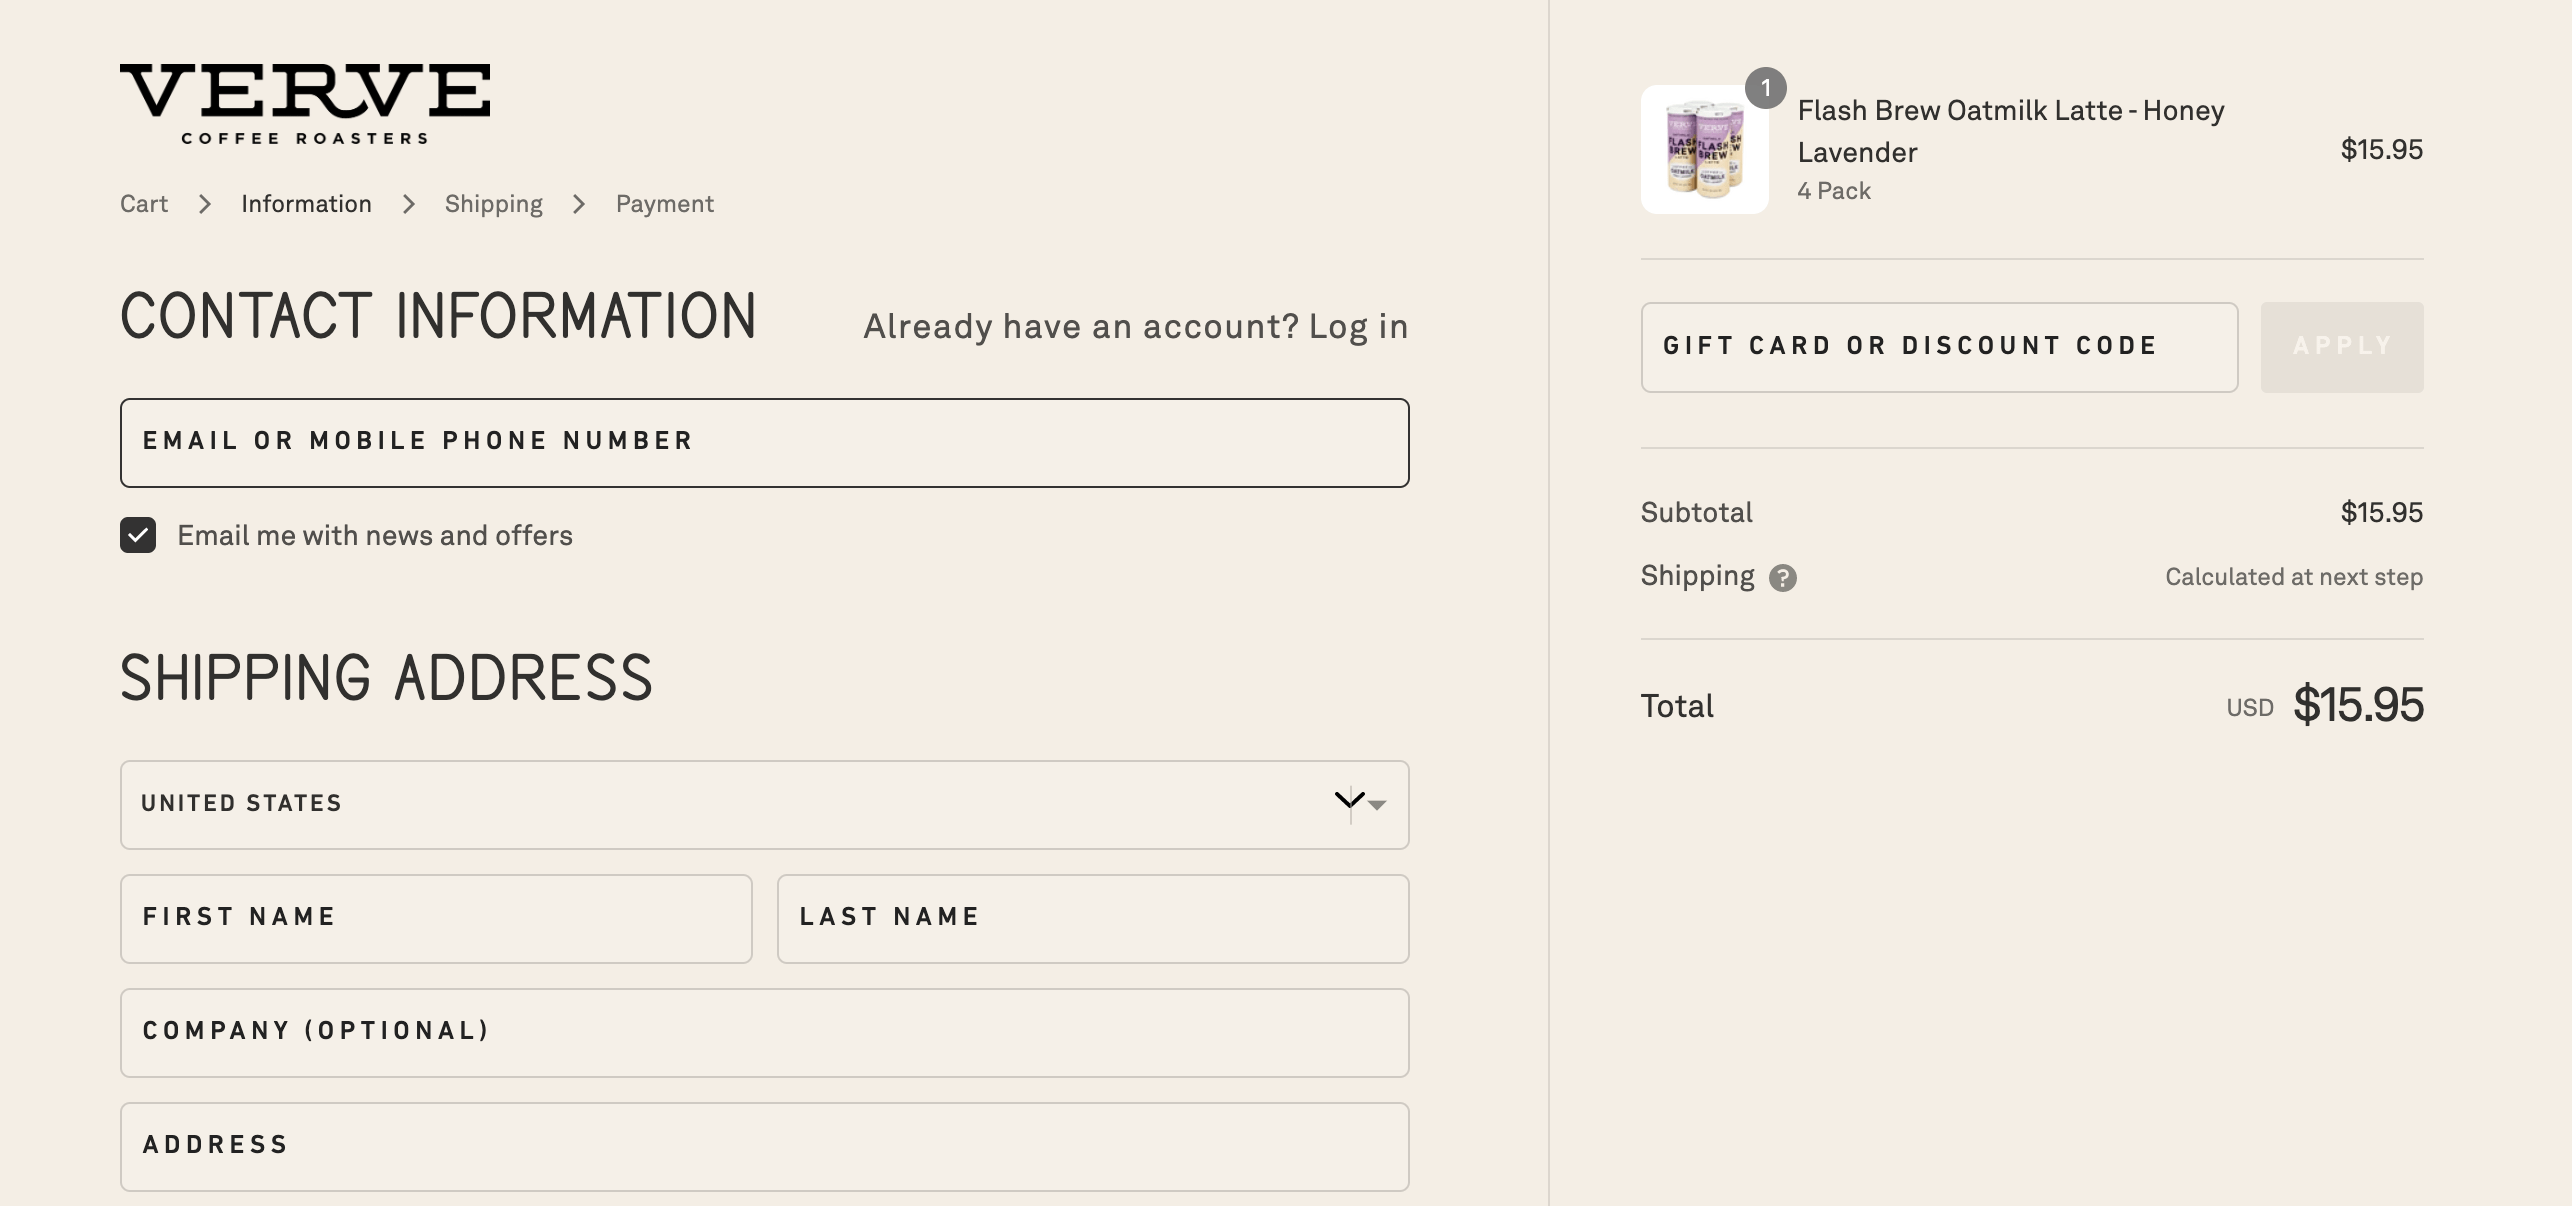This screenshot has height=1206, width=2572.
Task: Click the Verve Coffee Roasters logo
Action: tap(305, 103)
